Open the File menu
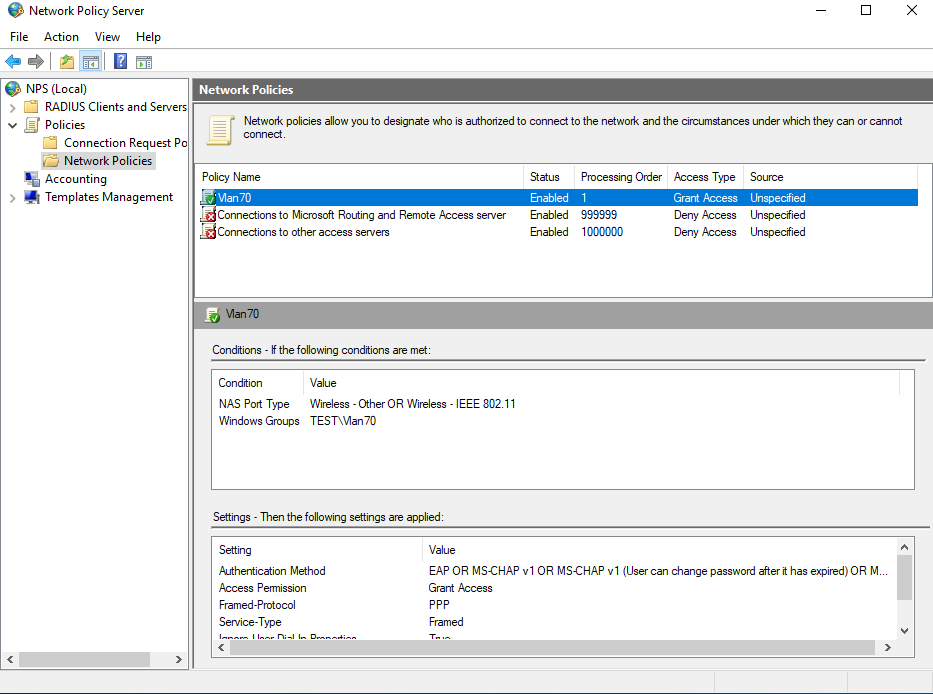The image size is (933, 694). click(x=19, y=37)
